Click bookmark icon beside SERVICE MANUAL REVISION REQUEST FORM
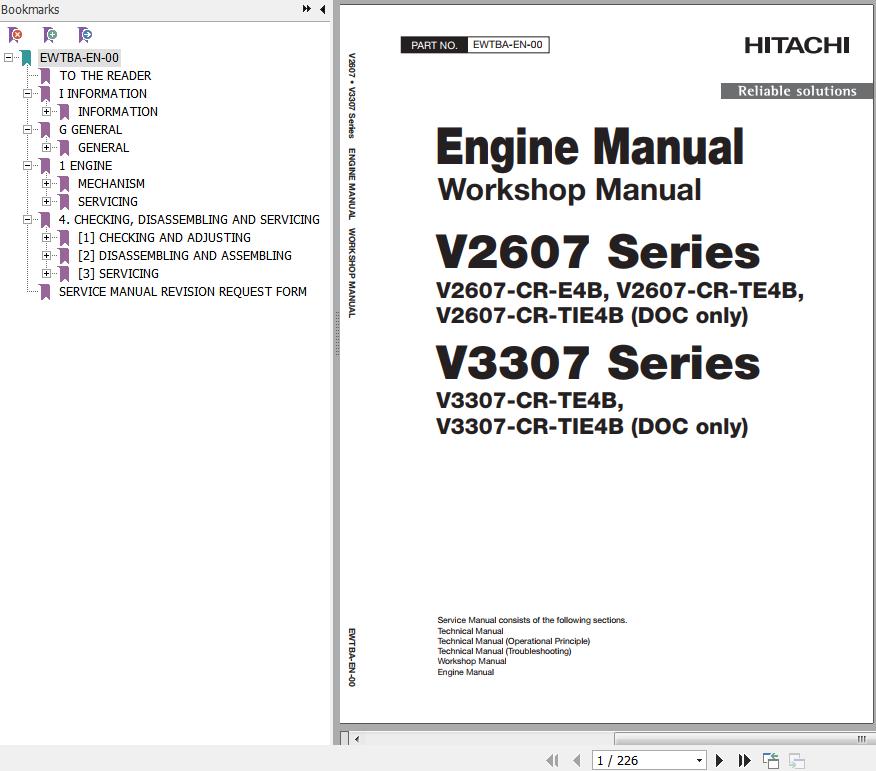The image size is (876, 771). point(45,292)
